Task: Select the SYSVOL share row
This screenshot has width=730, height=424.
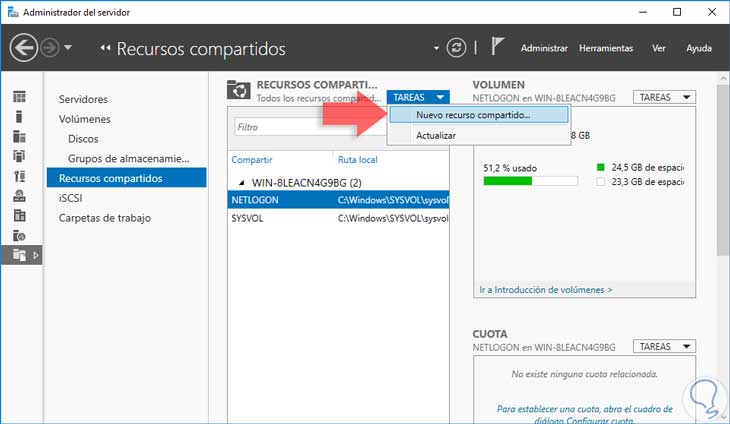Action: click(338, 218)
